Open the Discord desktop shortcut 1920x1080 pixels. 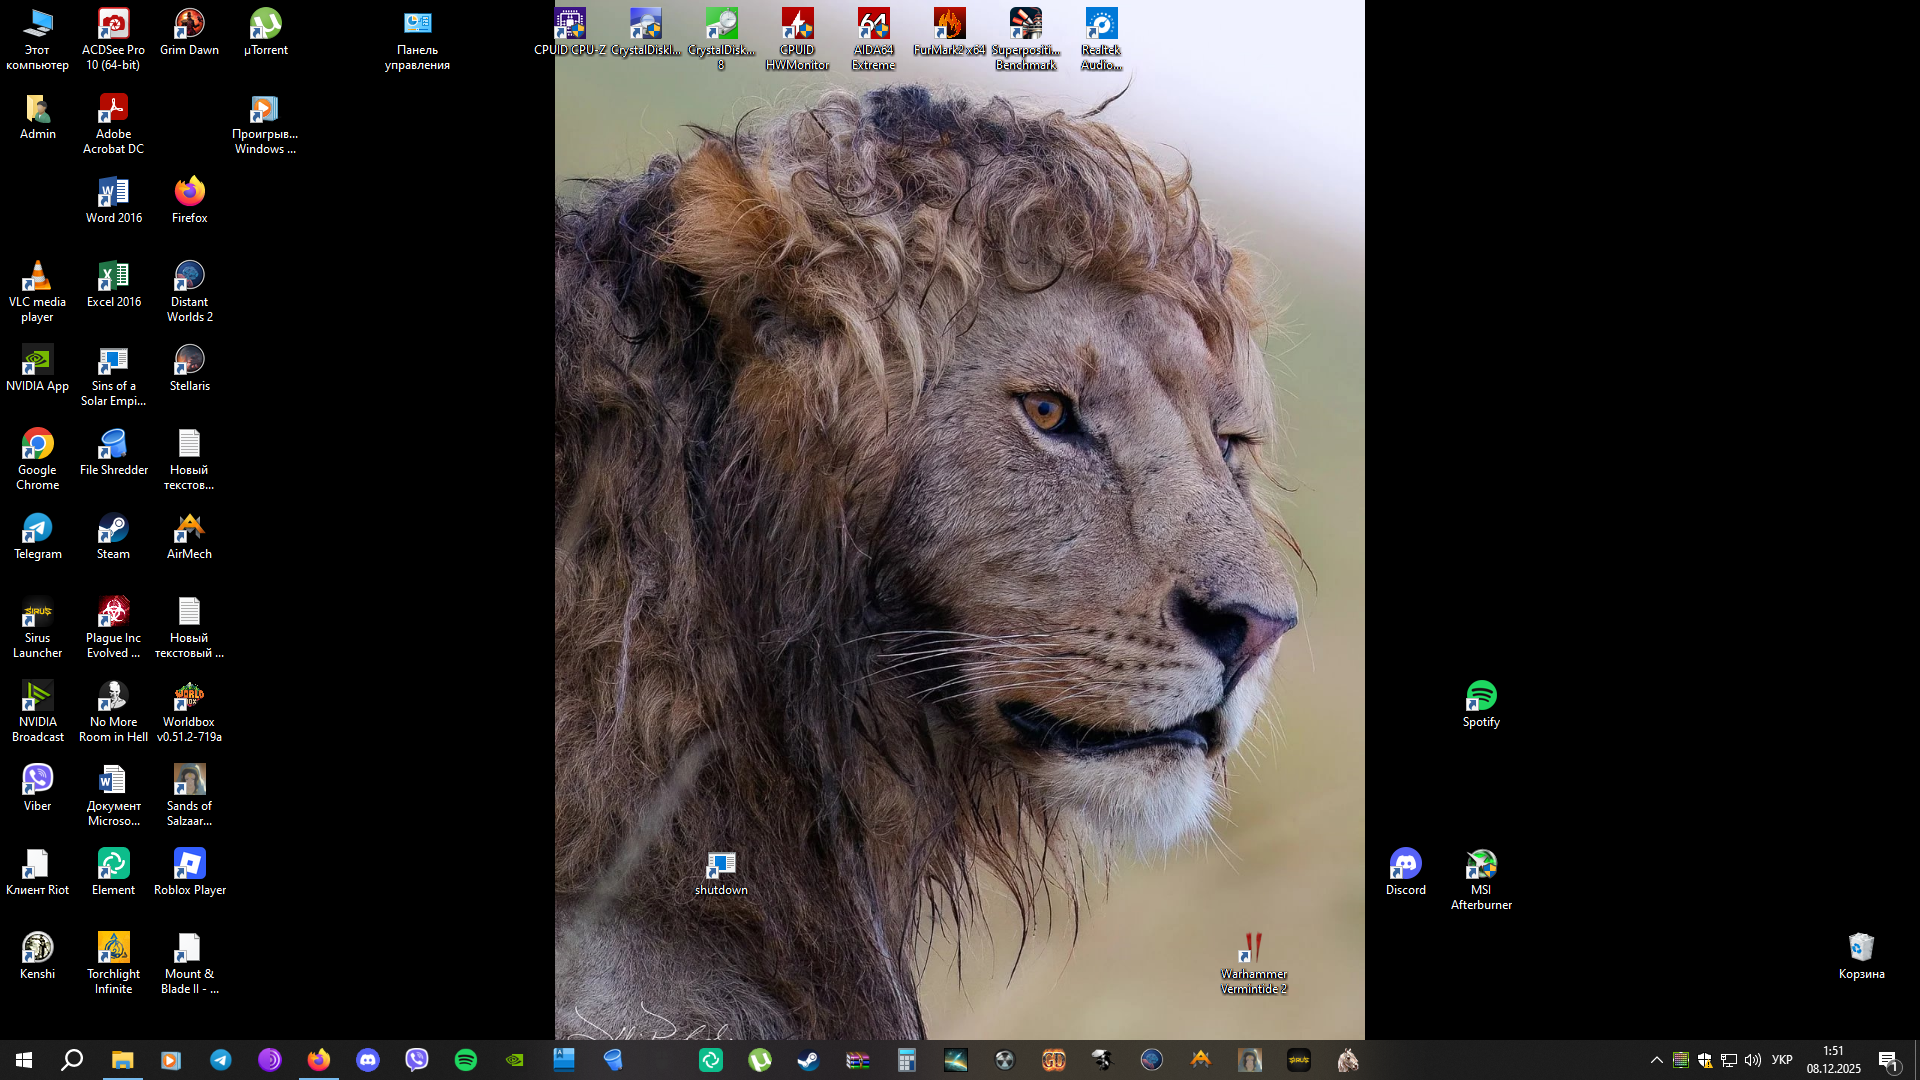[1405, 871]
